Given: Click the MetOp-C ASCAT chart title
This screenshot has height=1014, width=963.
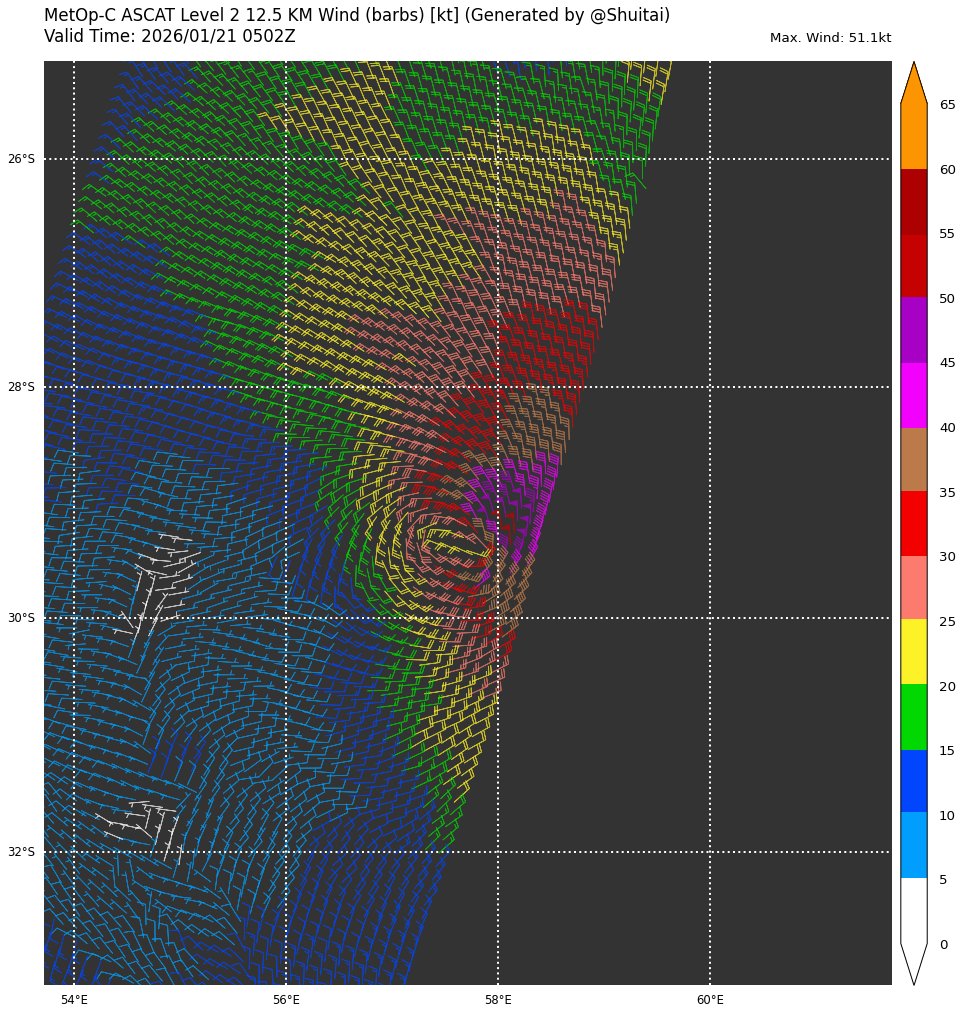Looking at the screenshot, I should point(357,16).
